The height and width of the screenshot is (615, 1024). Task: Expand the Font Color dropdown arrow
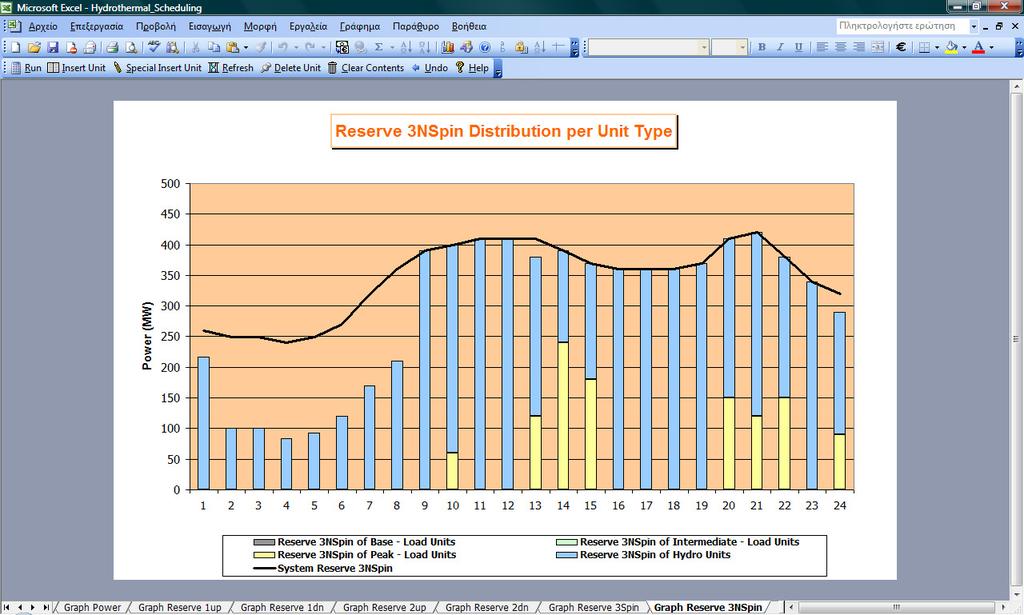click(x=991, y=47)
